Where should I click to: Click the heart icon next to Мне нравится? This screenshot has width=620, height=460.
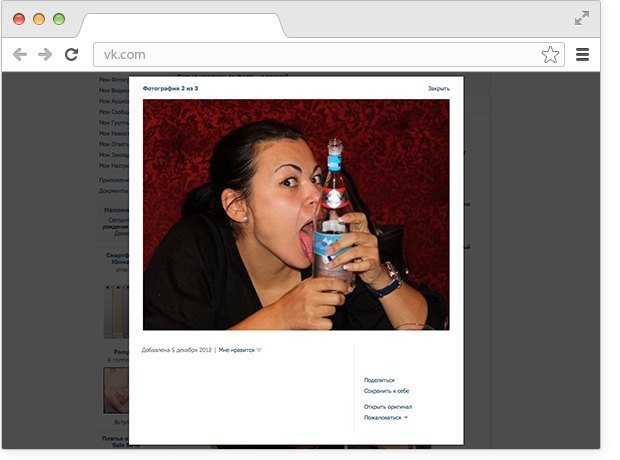[259, 350]
